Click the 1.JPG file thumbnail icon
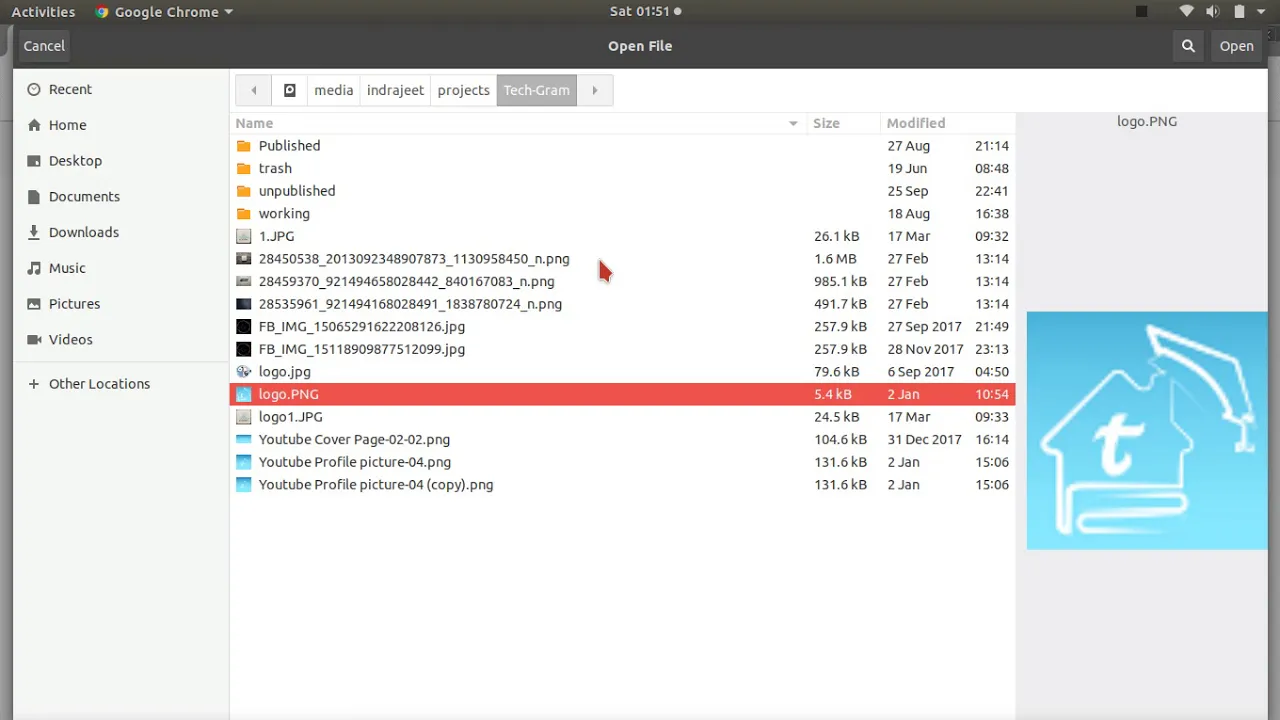 (243, 236)
